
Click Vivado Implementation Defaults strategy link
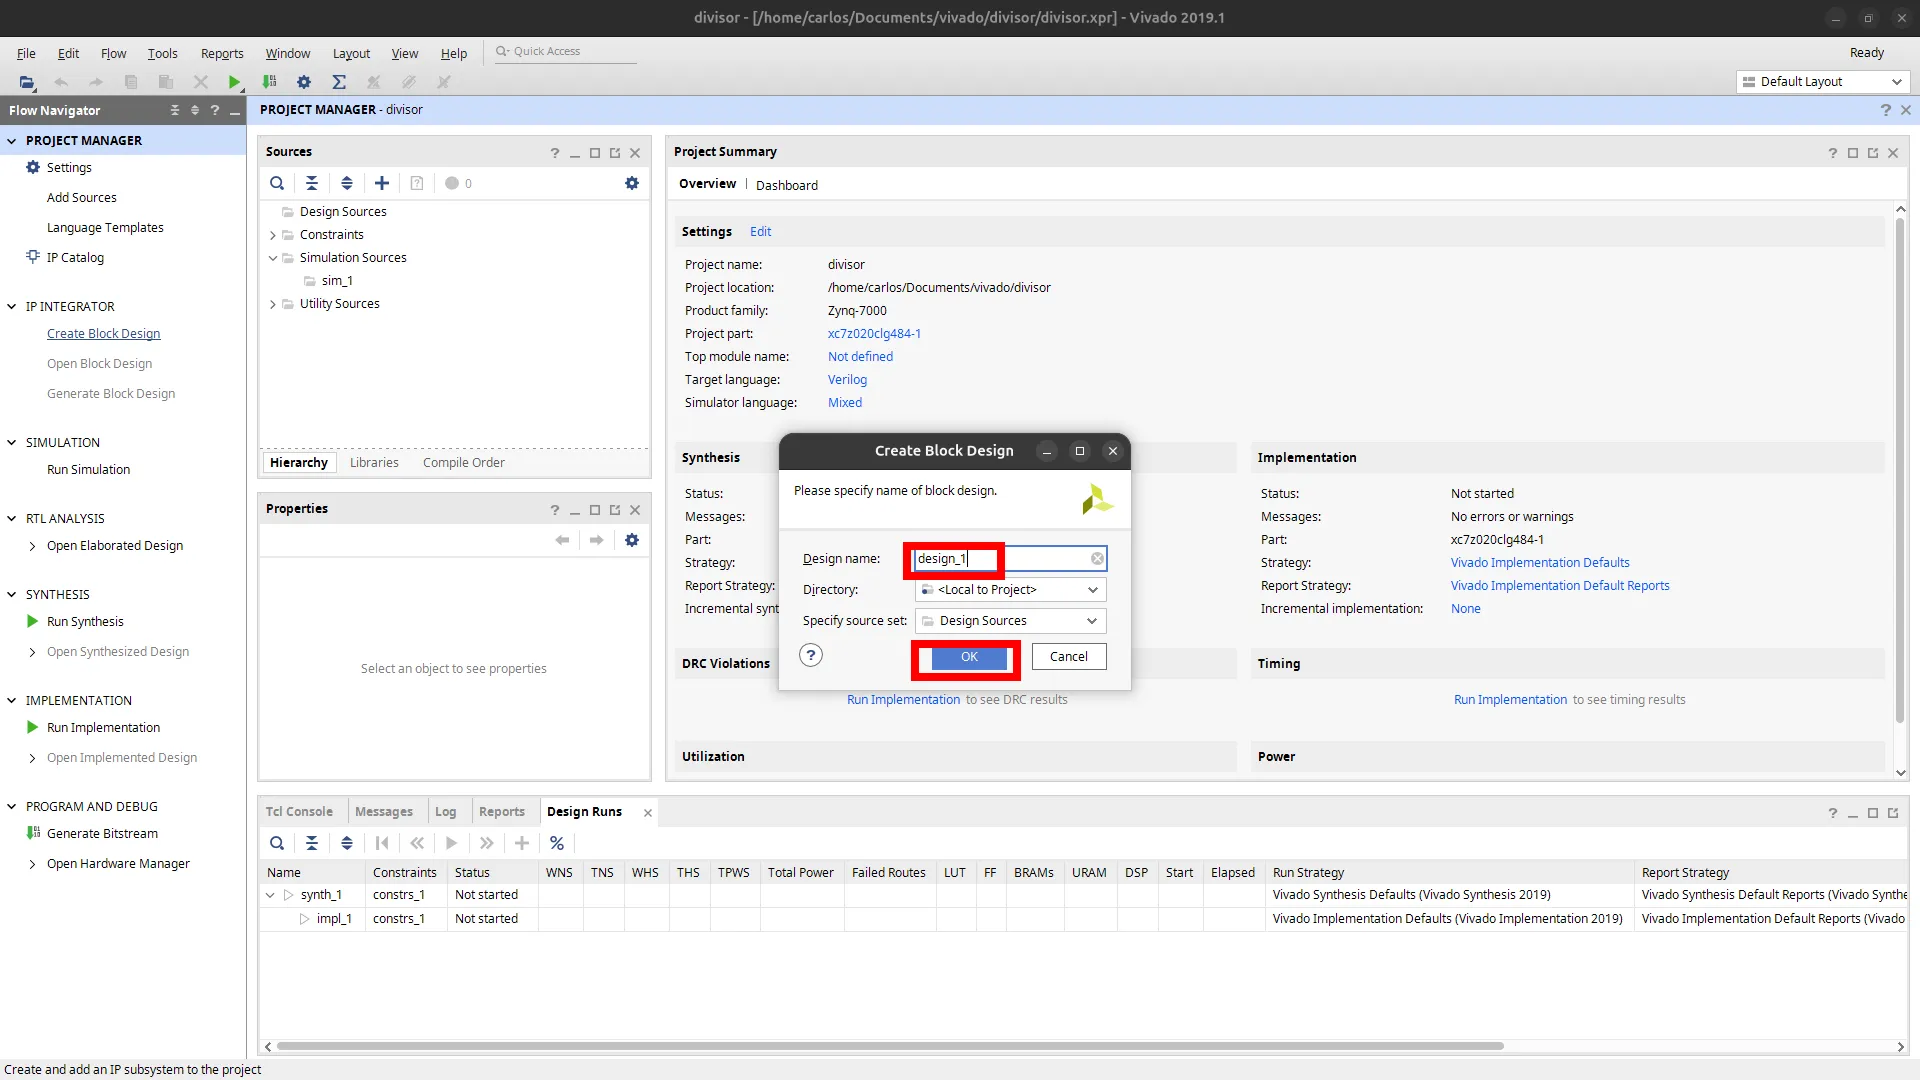point(1540,563)
